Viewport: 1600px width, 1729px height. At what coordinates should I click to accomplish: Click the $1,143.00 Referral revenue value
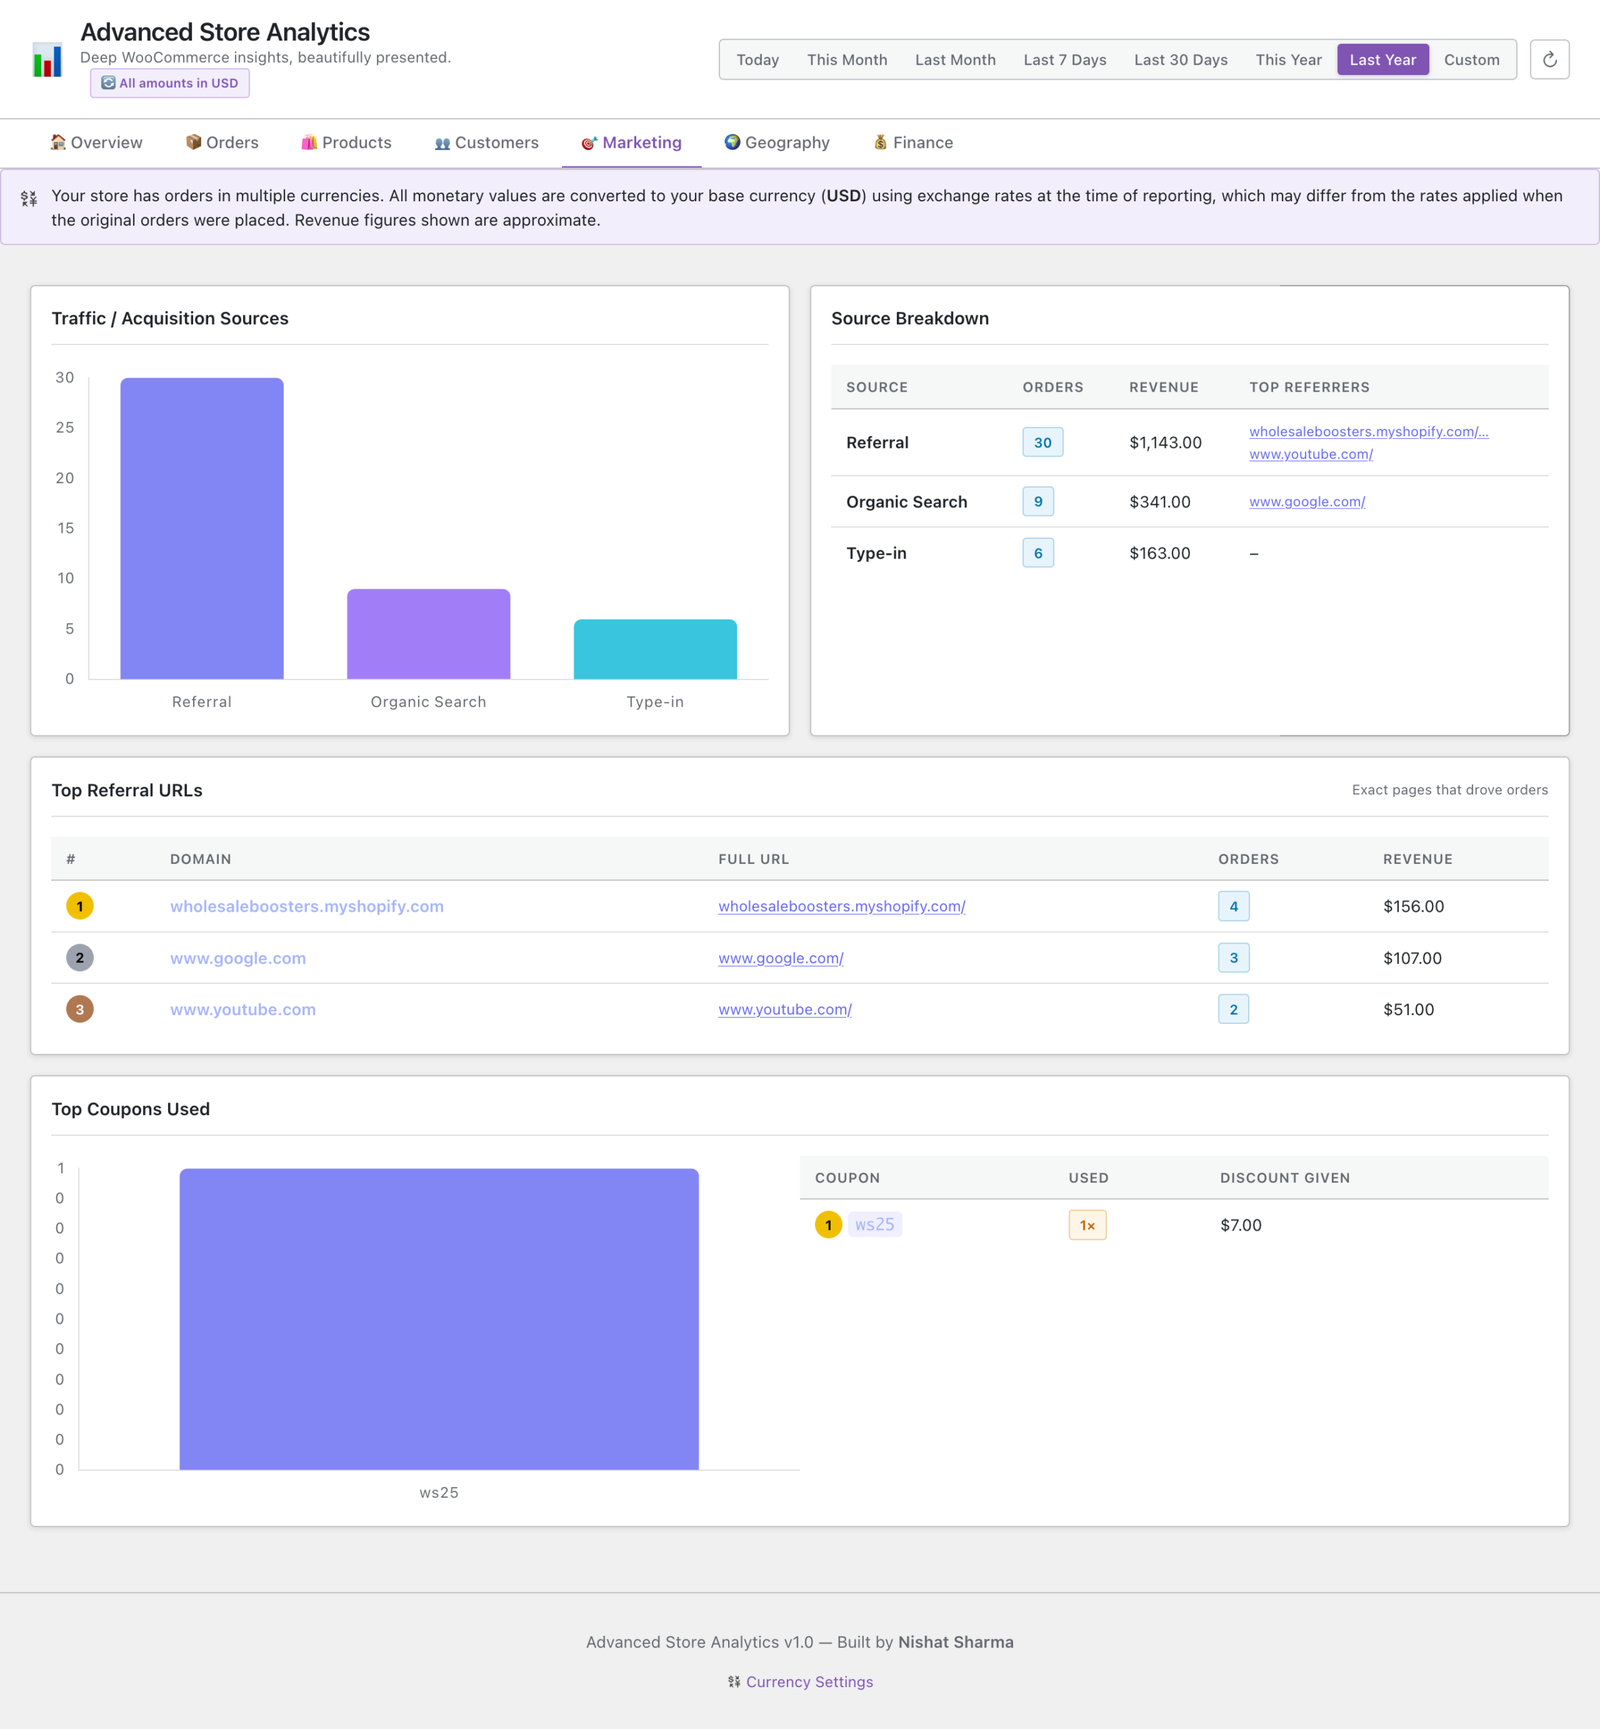coord(1165,442)
